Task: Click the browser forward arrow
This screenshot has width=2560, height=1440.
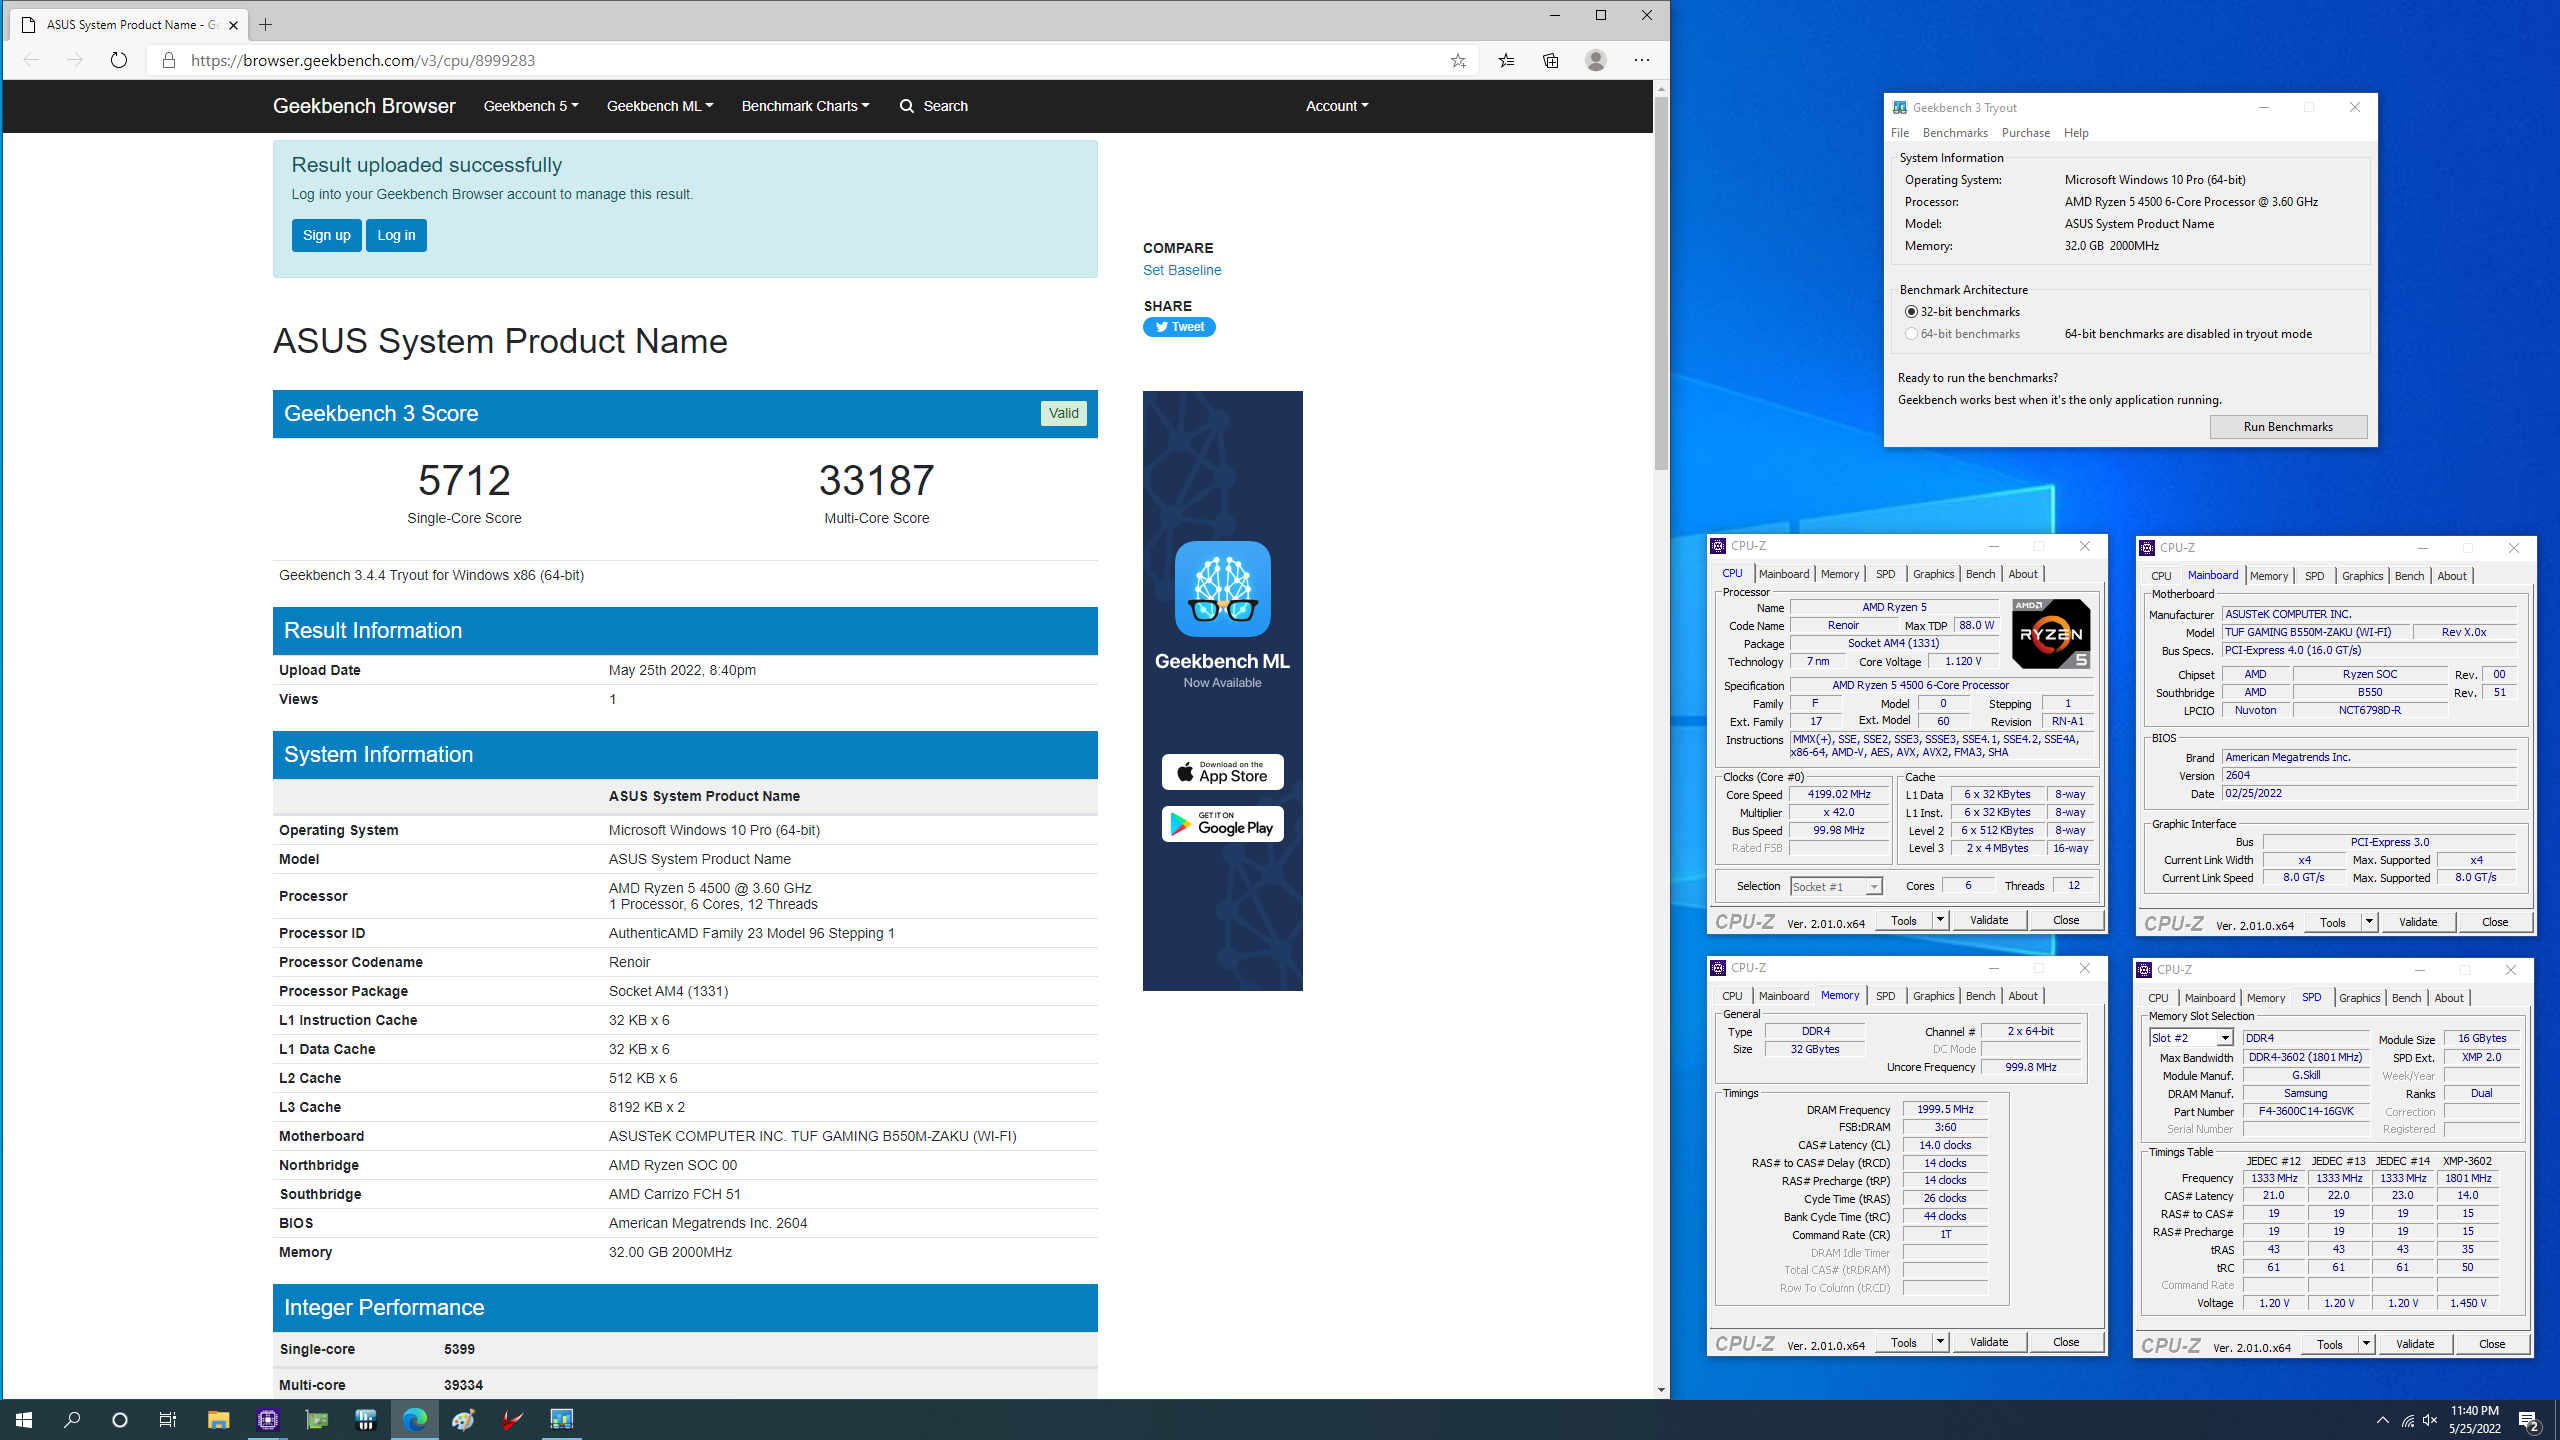Action: [x=75, y=60]
